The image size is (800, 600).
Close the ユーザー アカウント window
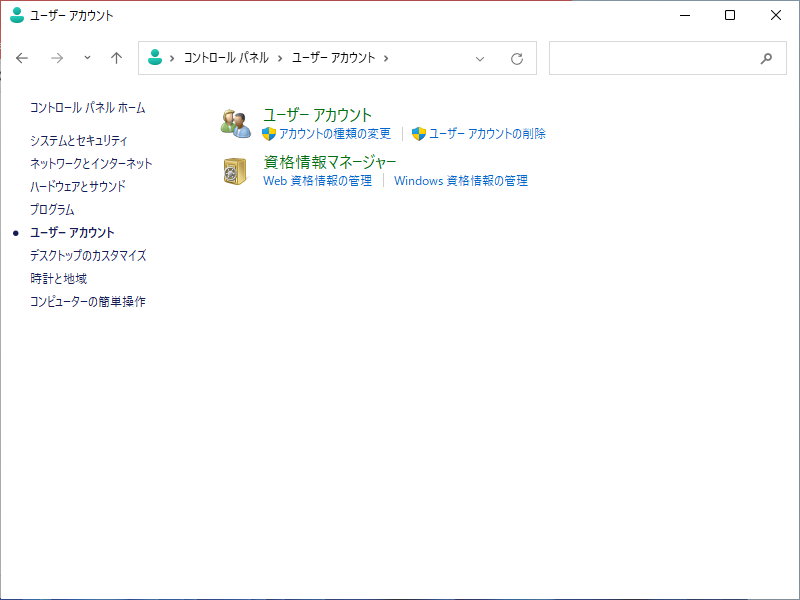(776, 15)
